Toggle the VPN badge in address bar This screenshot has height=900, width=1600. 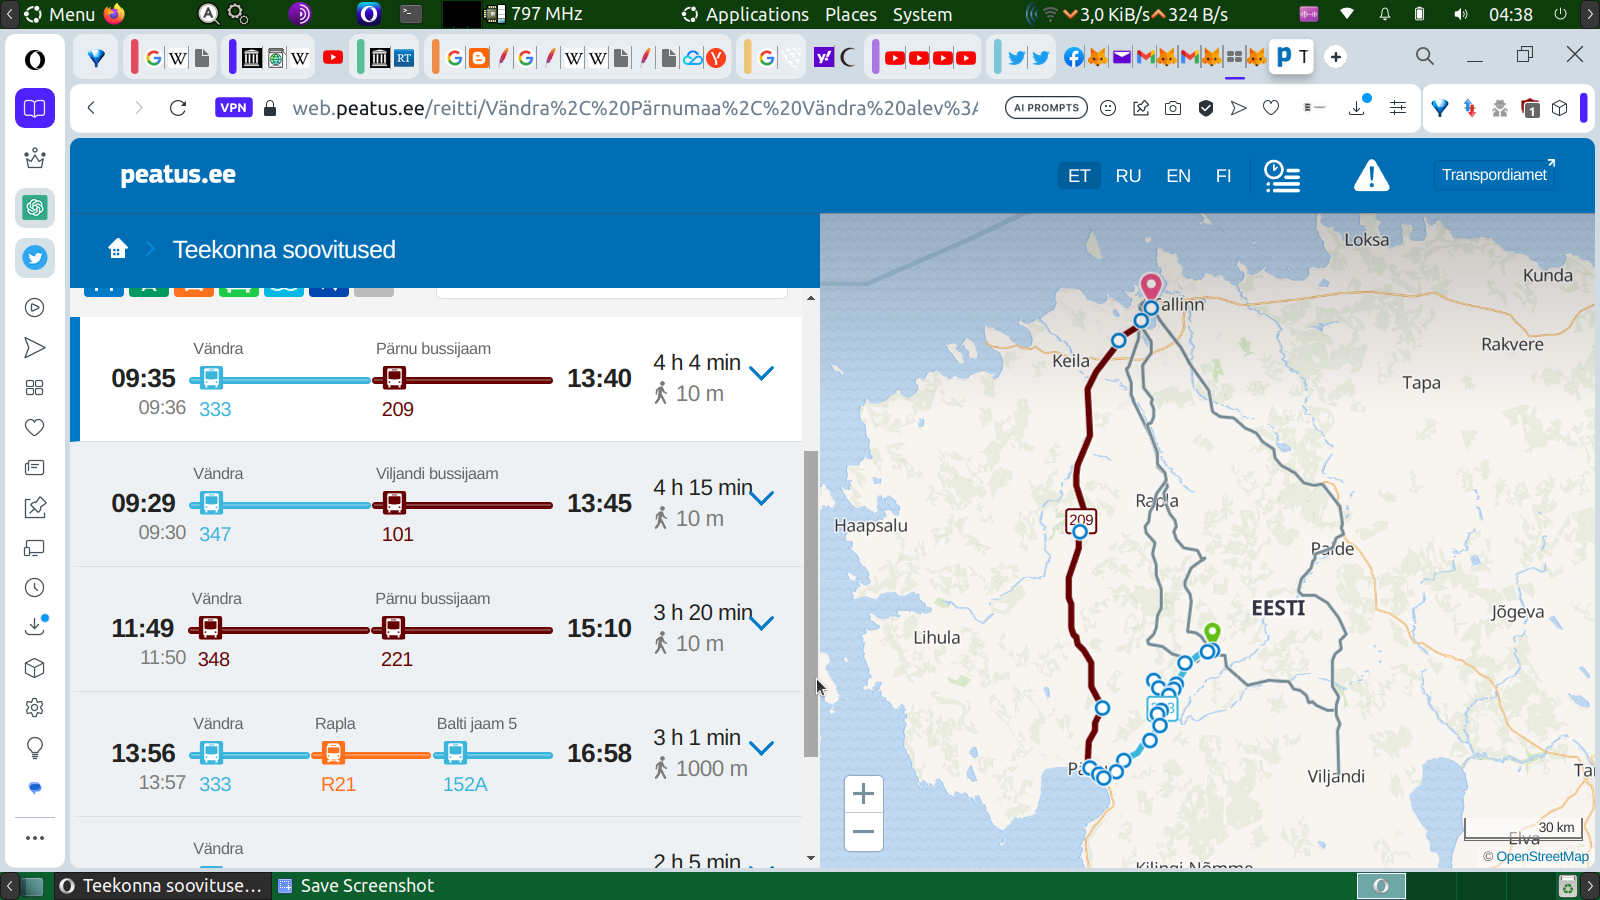233,108
